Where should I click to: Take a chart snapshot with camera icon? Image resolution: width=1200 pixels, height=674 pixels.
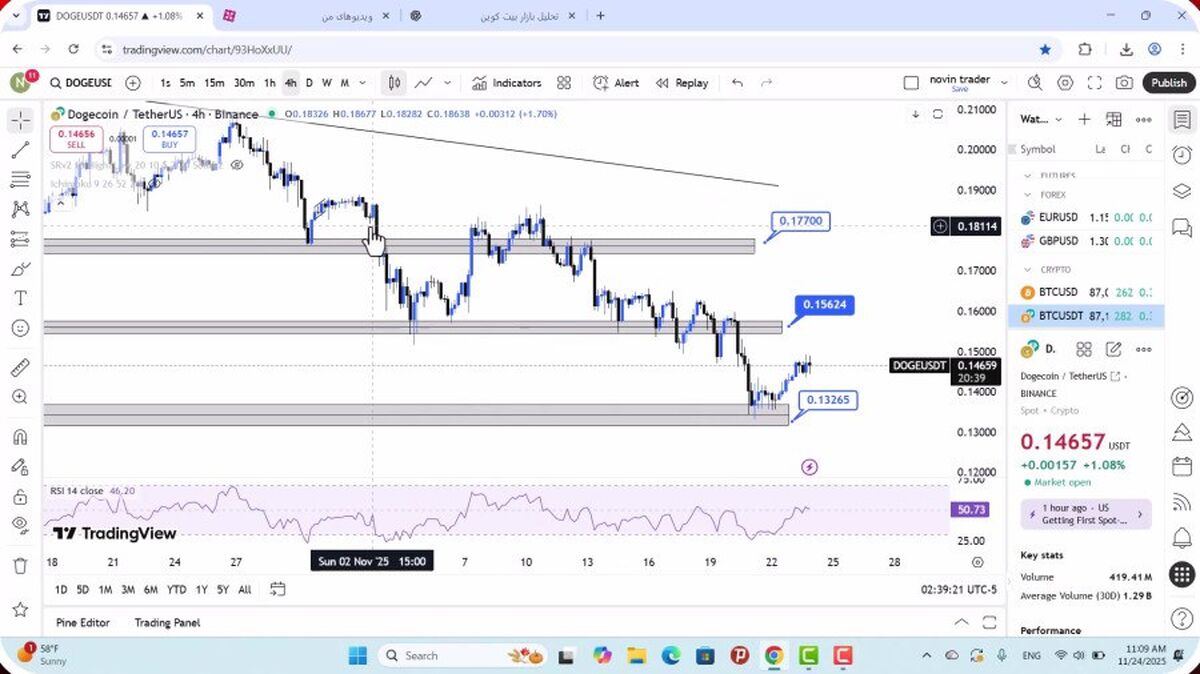(1125, 83)
